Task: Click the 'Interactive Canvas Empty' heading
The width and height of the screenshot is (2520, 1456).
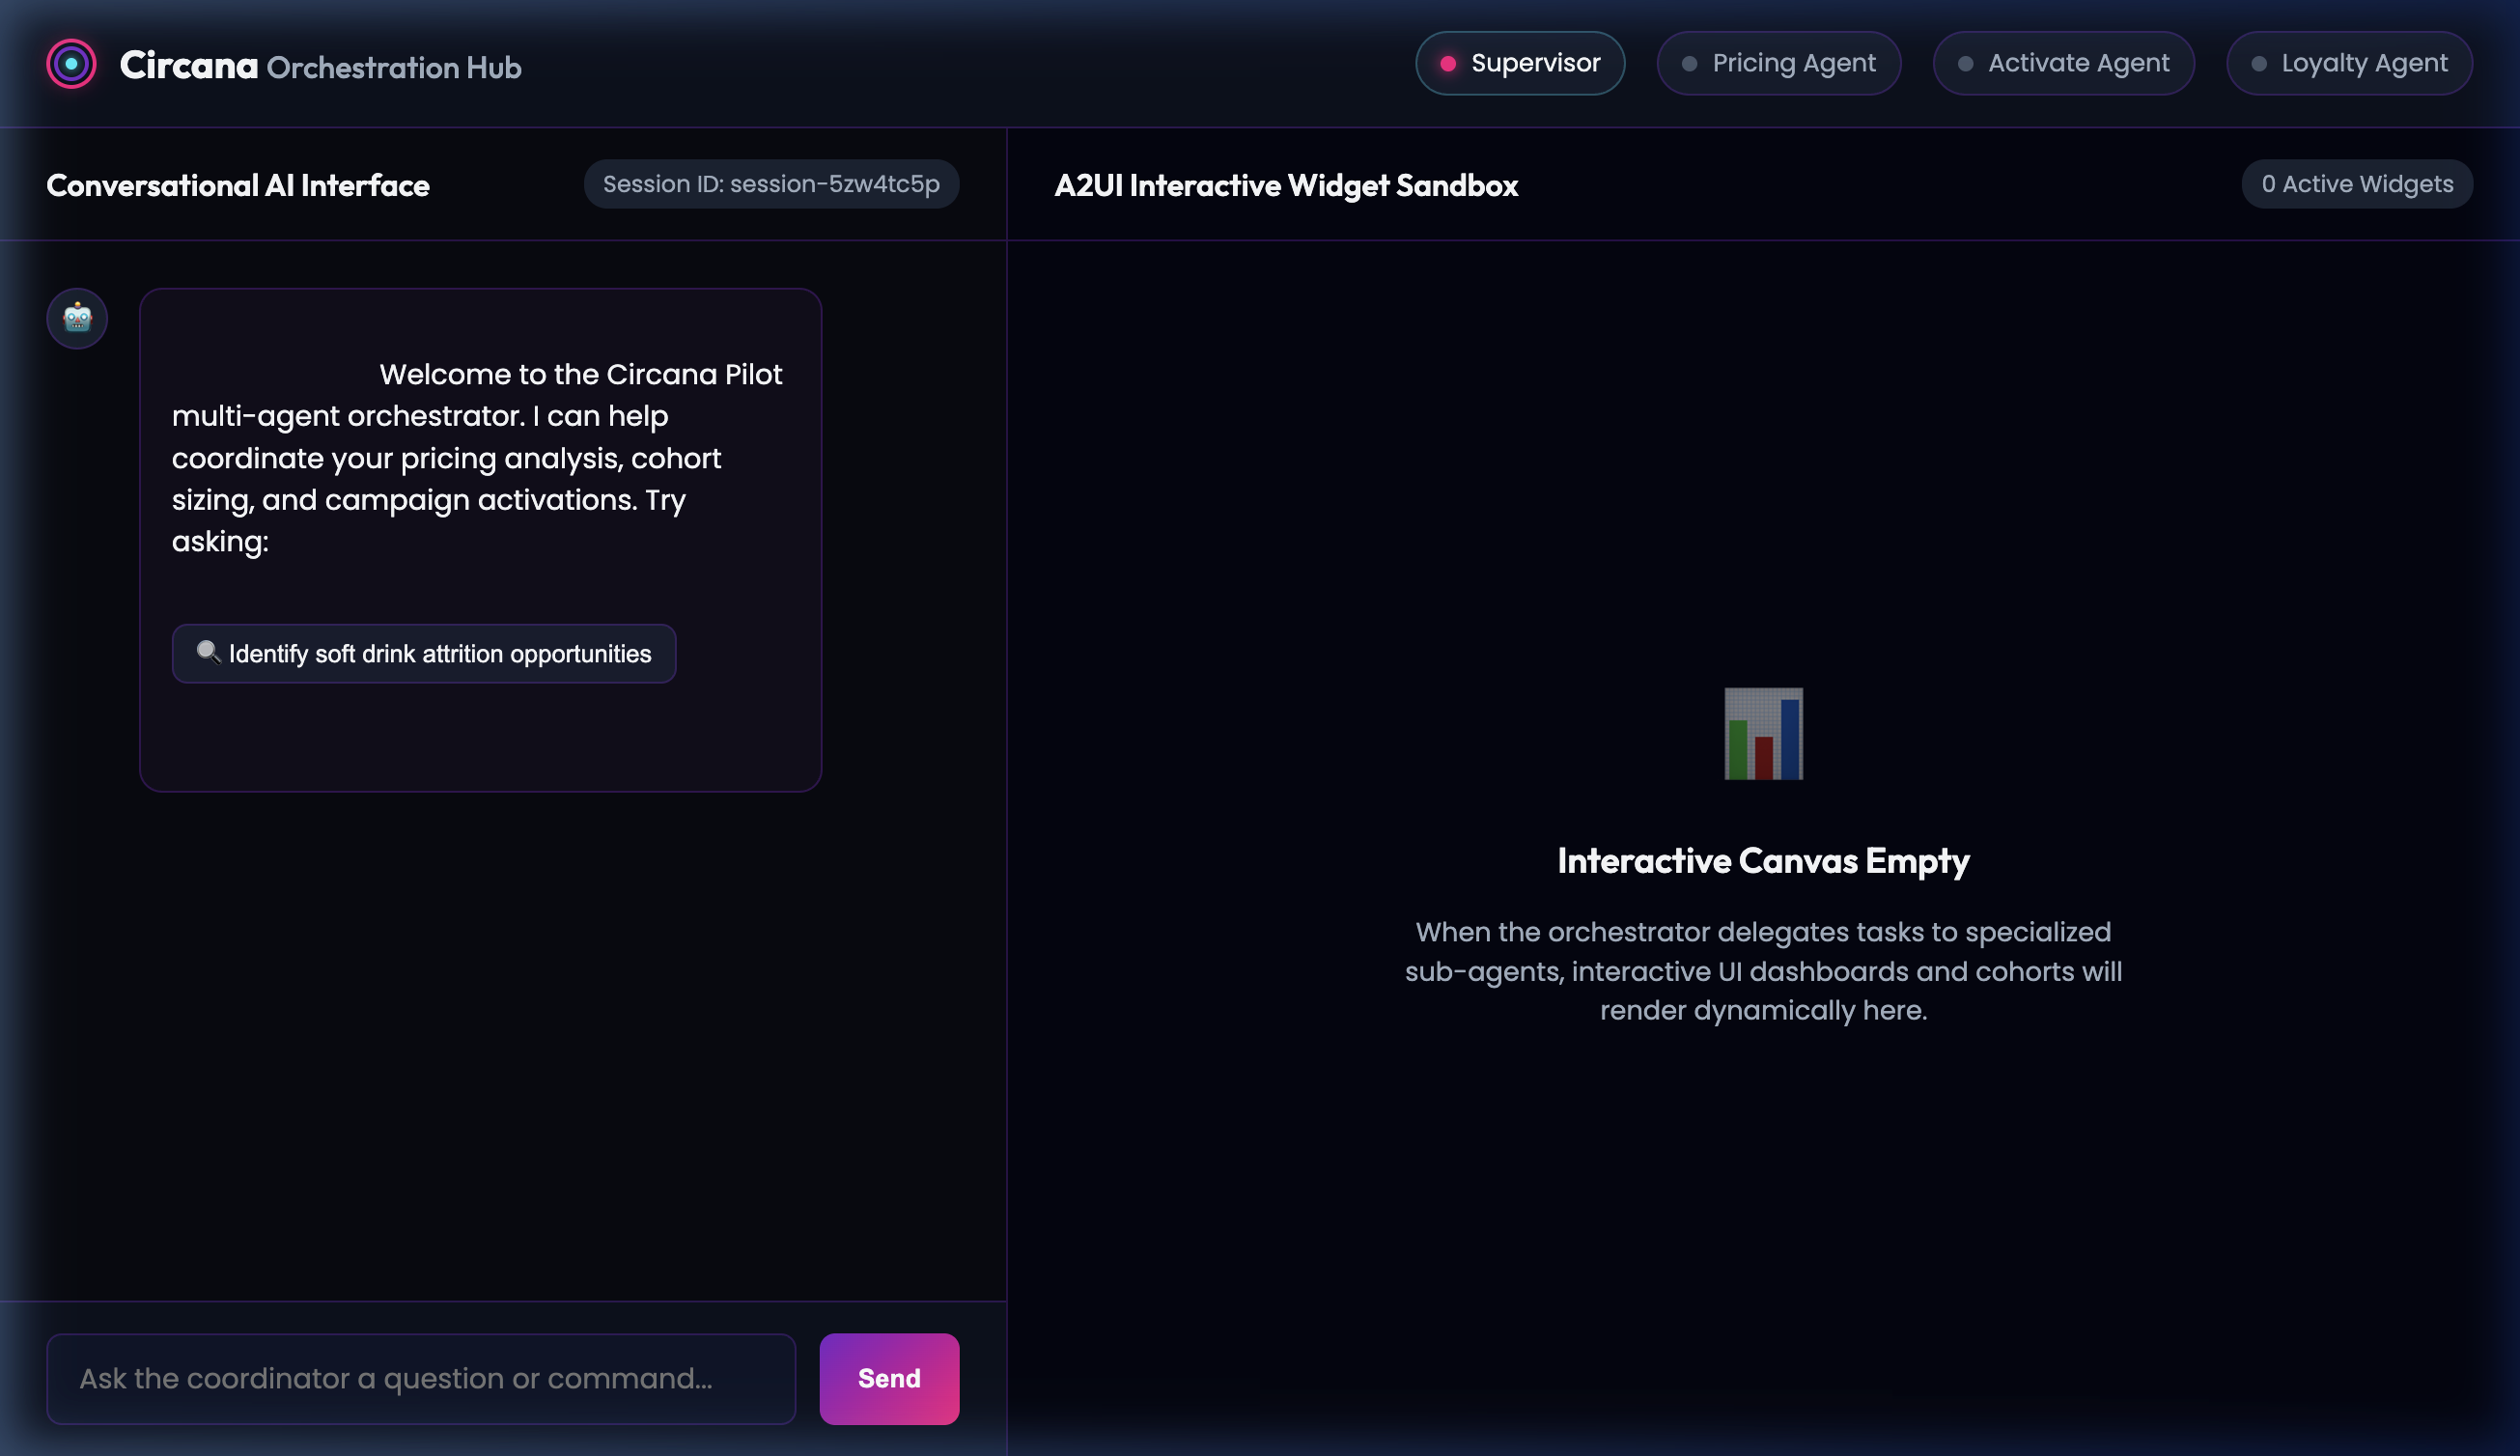Action: (x=1763, y=861)
